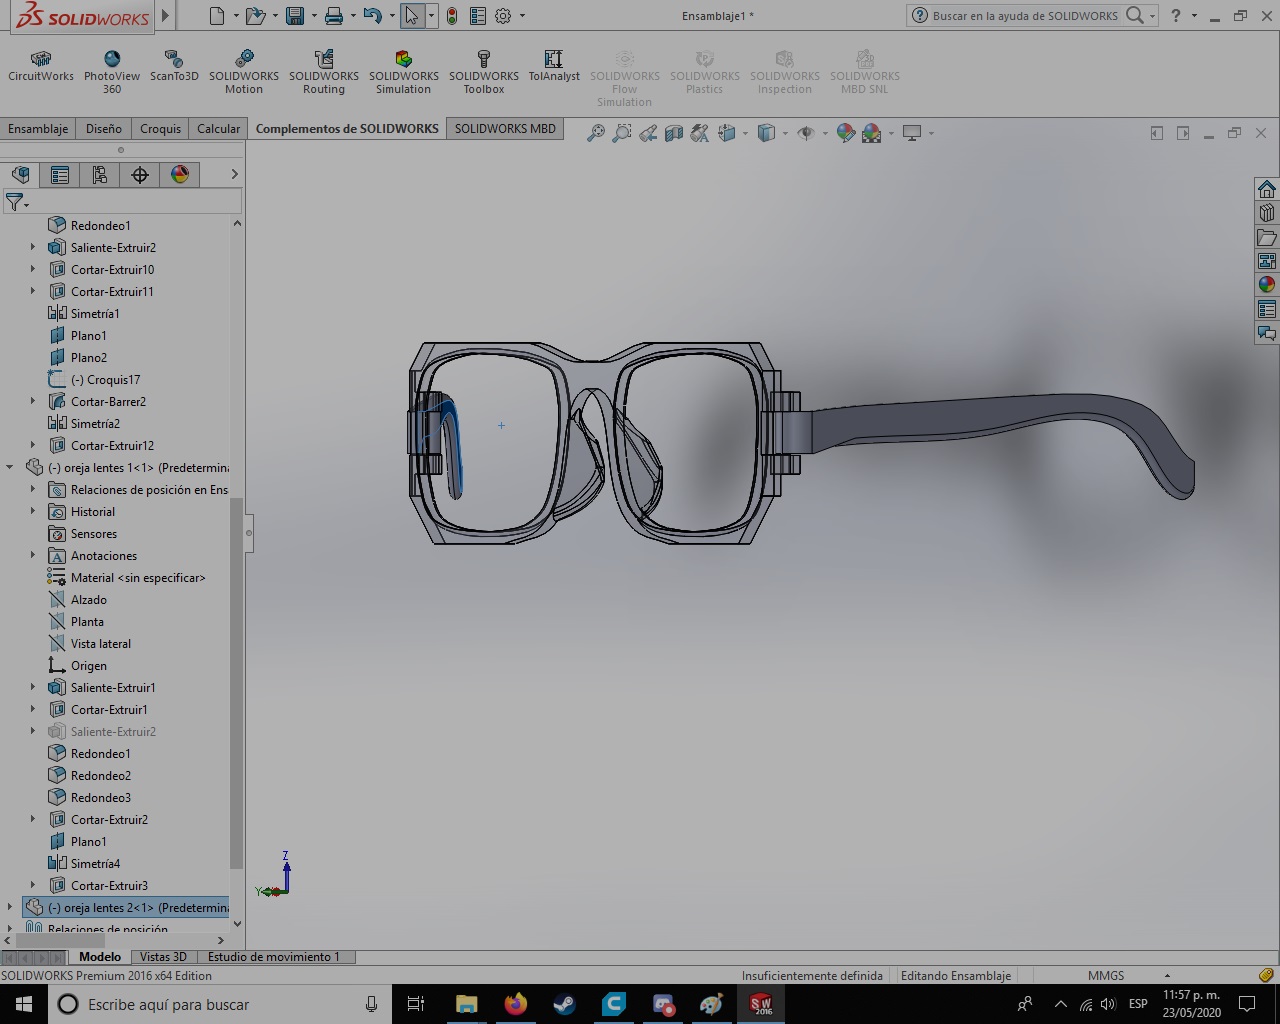
Task: Open the Design Library in task pane
Action: [x=1267, y=213]
